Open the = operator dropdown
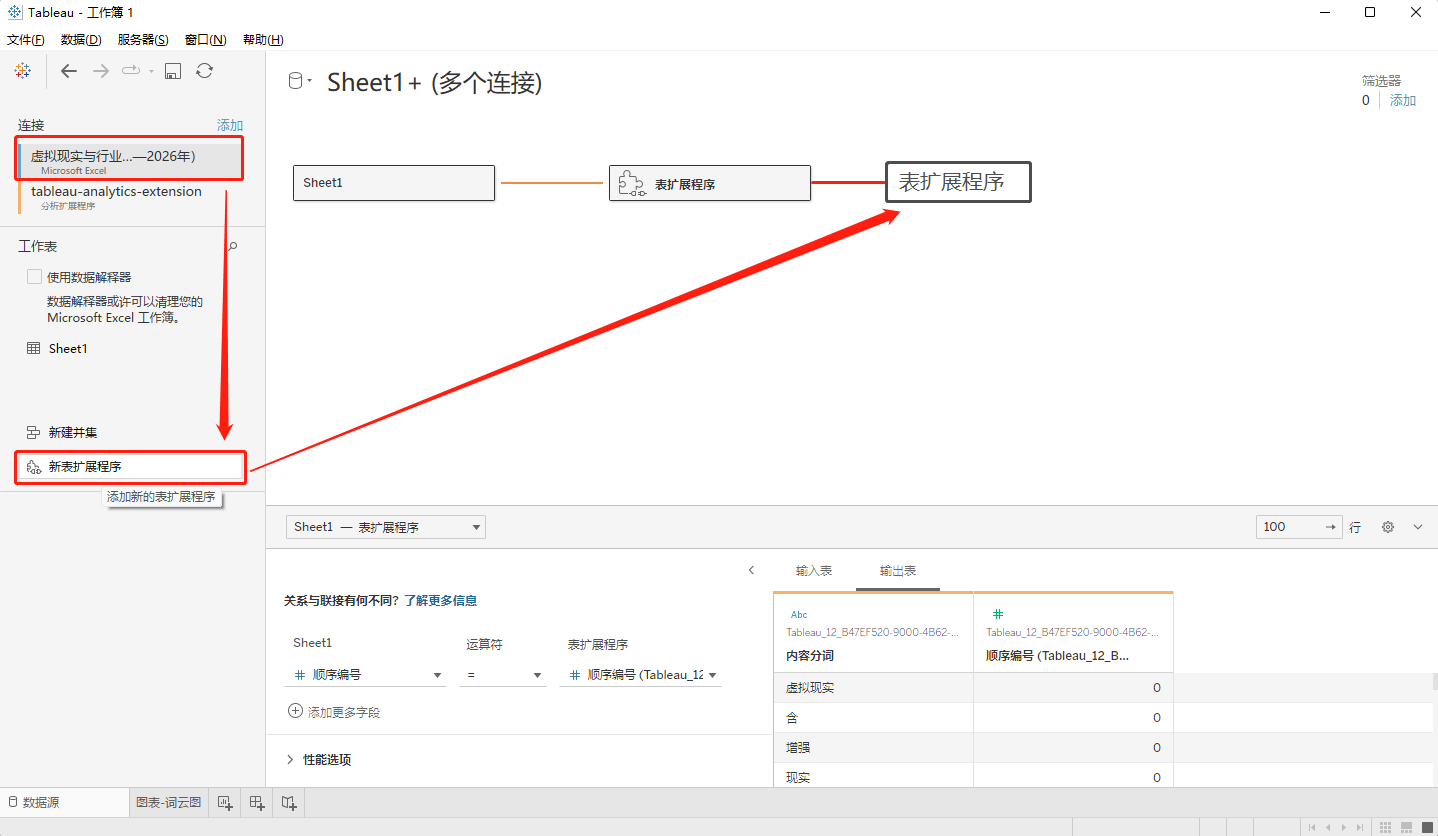Image resolution: width=1438 pixels, height=836 pixels. point(503,675)
